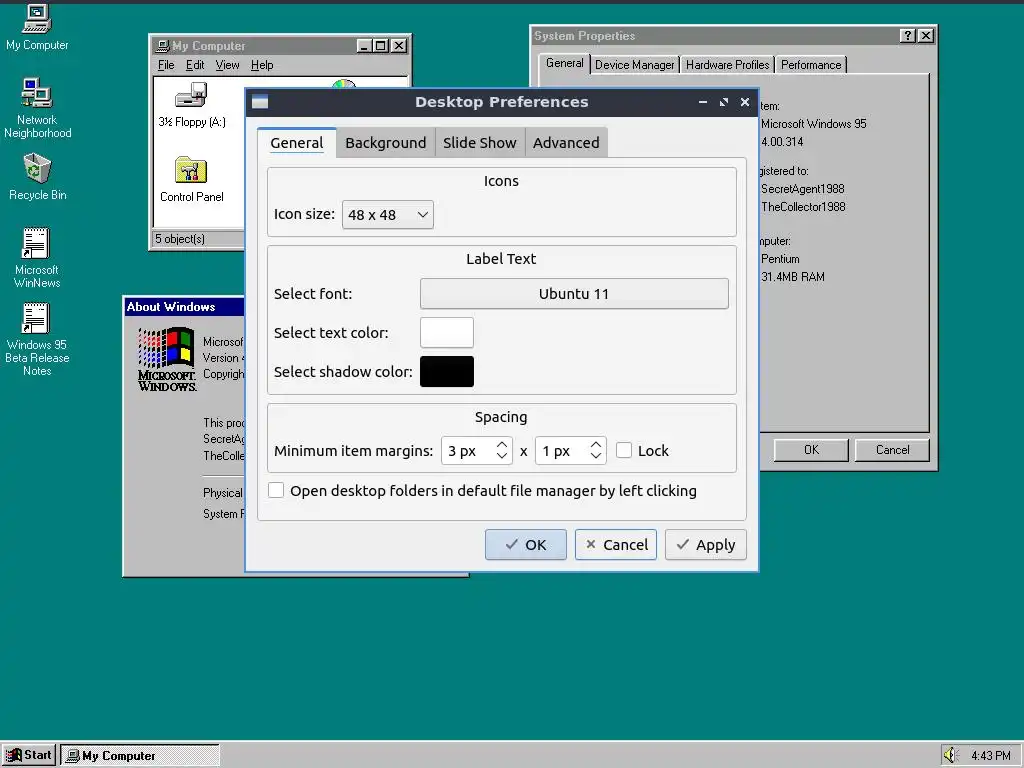Image resolution: width=1024 pixels, height=768 pixels.
Task: Click My Computer taskbar button
Action: pos(140,756)
